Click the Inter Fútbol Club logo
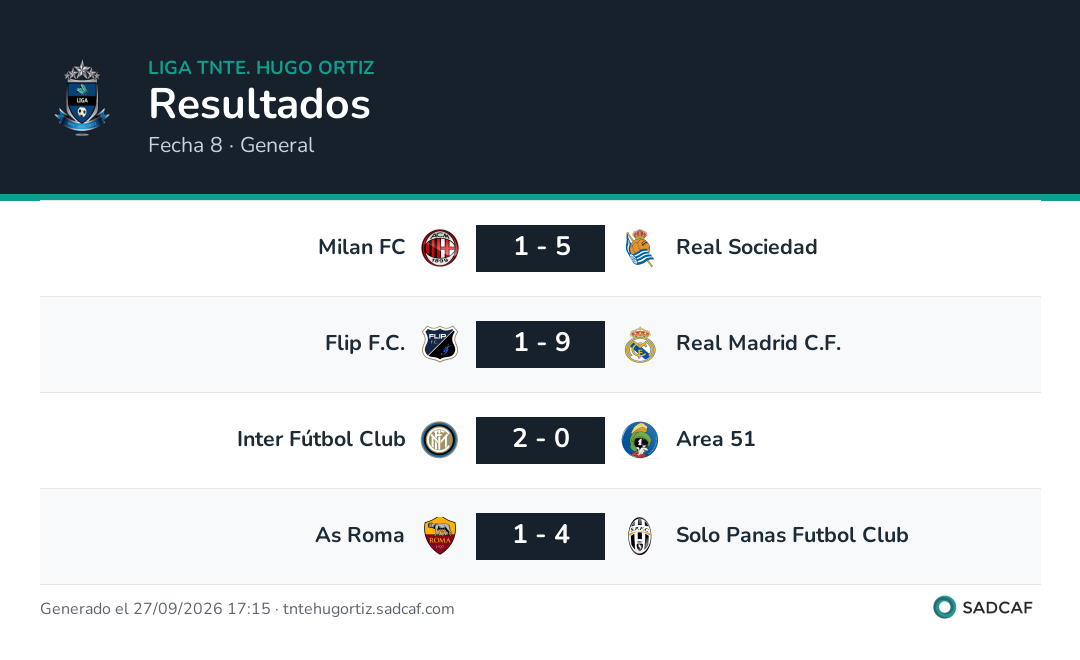 coord(439,440)
